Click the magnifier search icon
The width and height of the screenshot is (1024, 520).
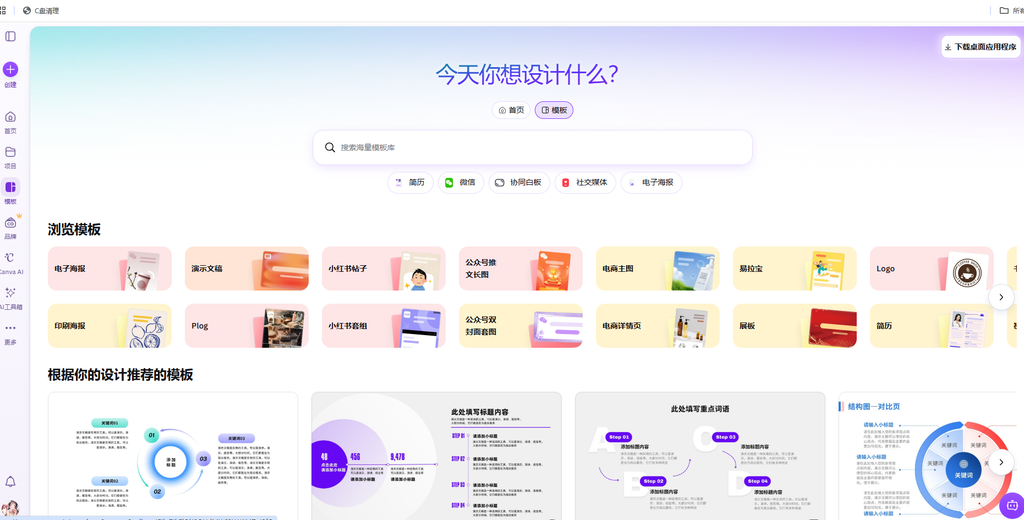[x=330, y=148]
